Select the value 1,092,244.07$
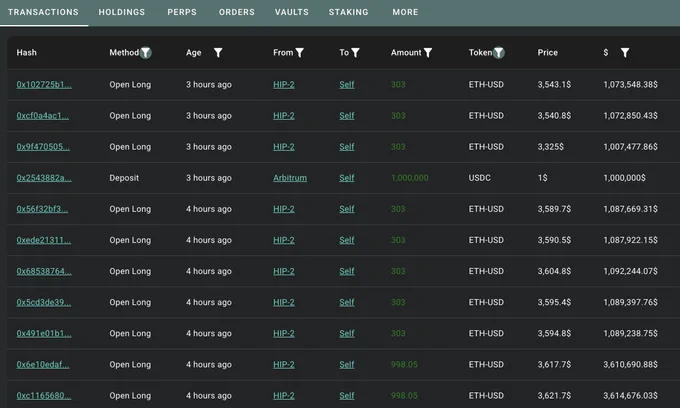680x408 pixels. pyautogui.click(x=631, y=271)
